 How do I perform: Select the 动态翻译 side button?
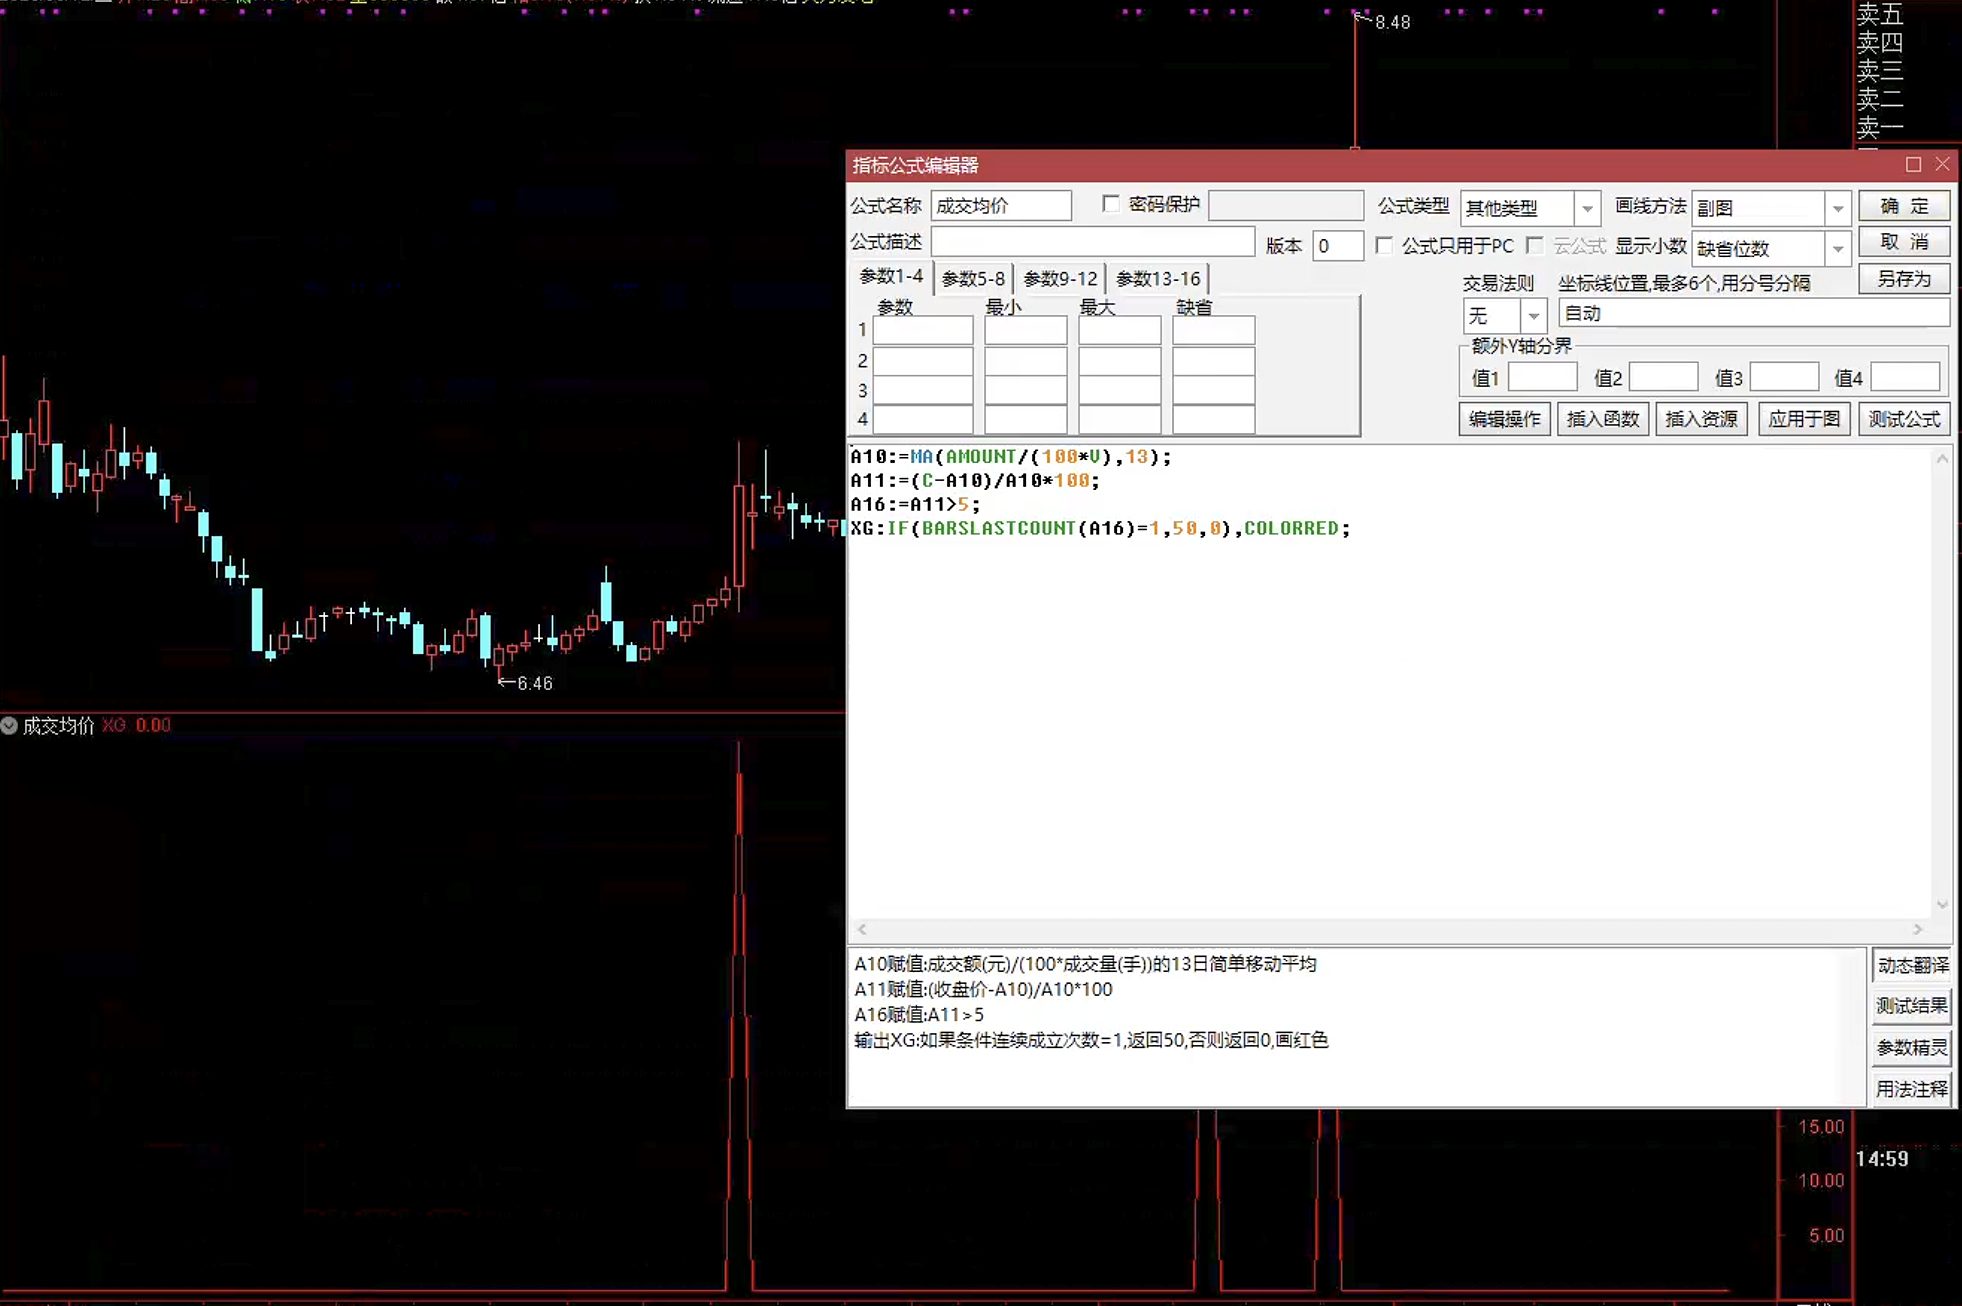pyautogui.click(x=1912, y=965)
